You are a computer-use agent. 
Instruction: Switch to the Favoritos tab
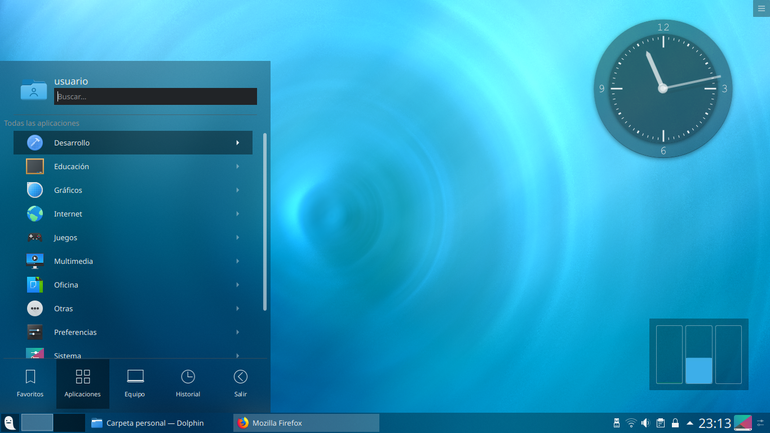point(30,383)
